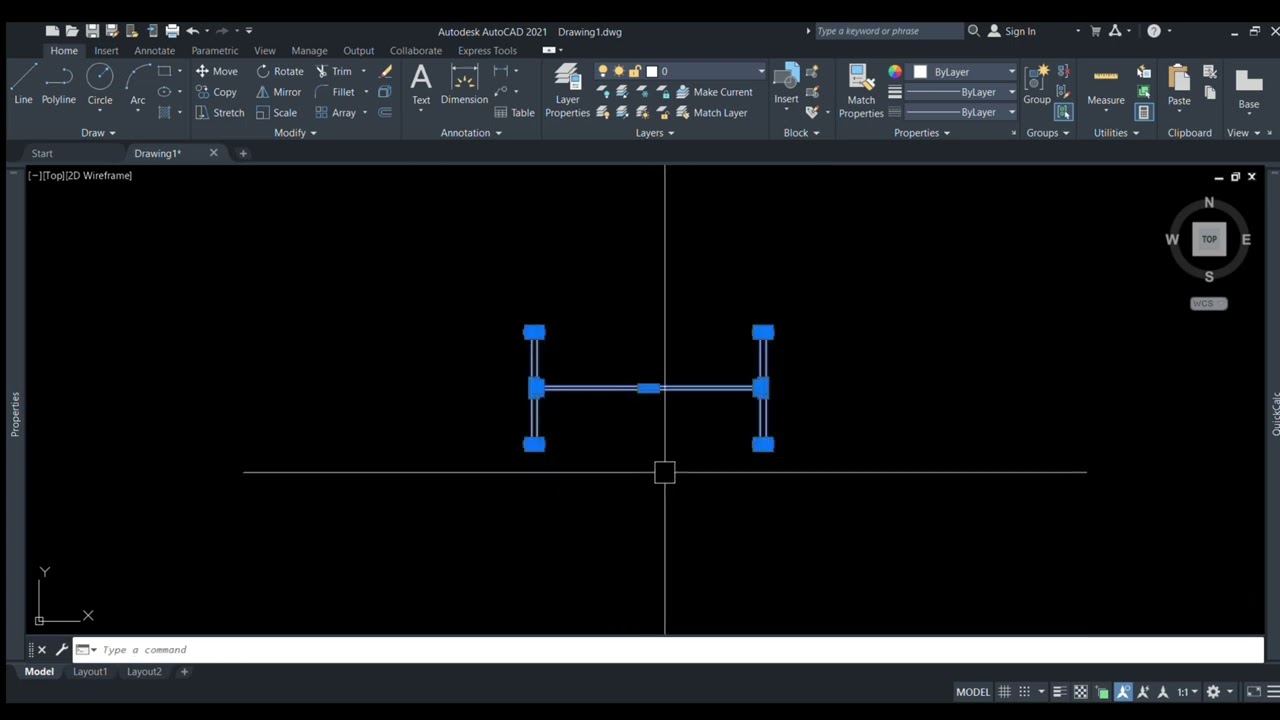Insert multiline Text tool
This screenshot has width=1280, height=720.
[421, 84]
